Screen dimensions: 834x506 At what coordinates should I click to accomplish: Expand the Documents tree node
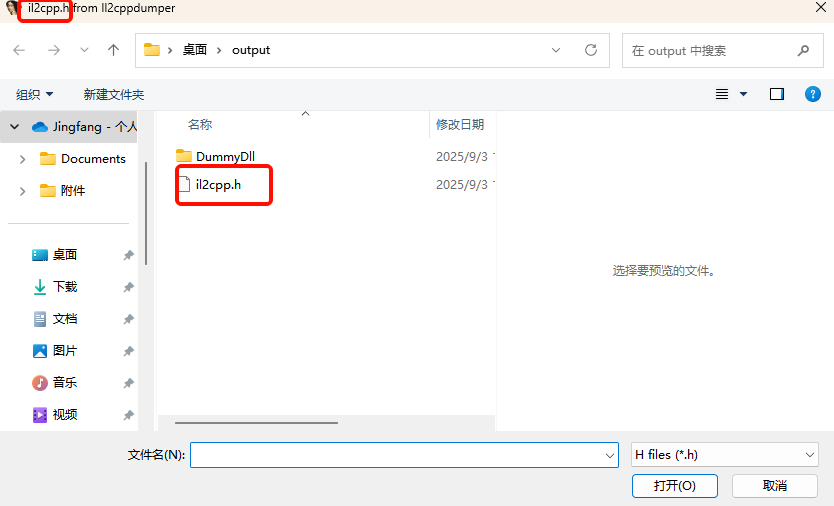pyautogui.click(x=23, y=159)
